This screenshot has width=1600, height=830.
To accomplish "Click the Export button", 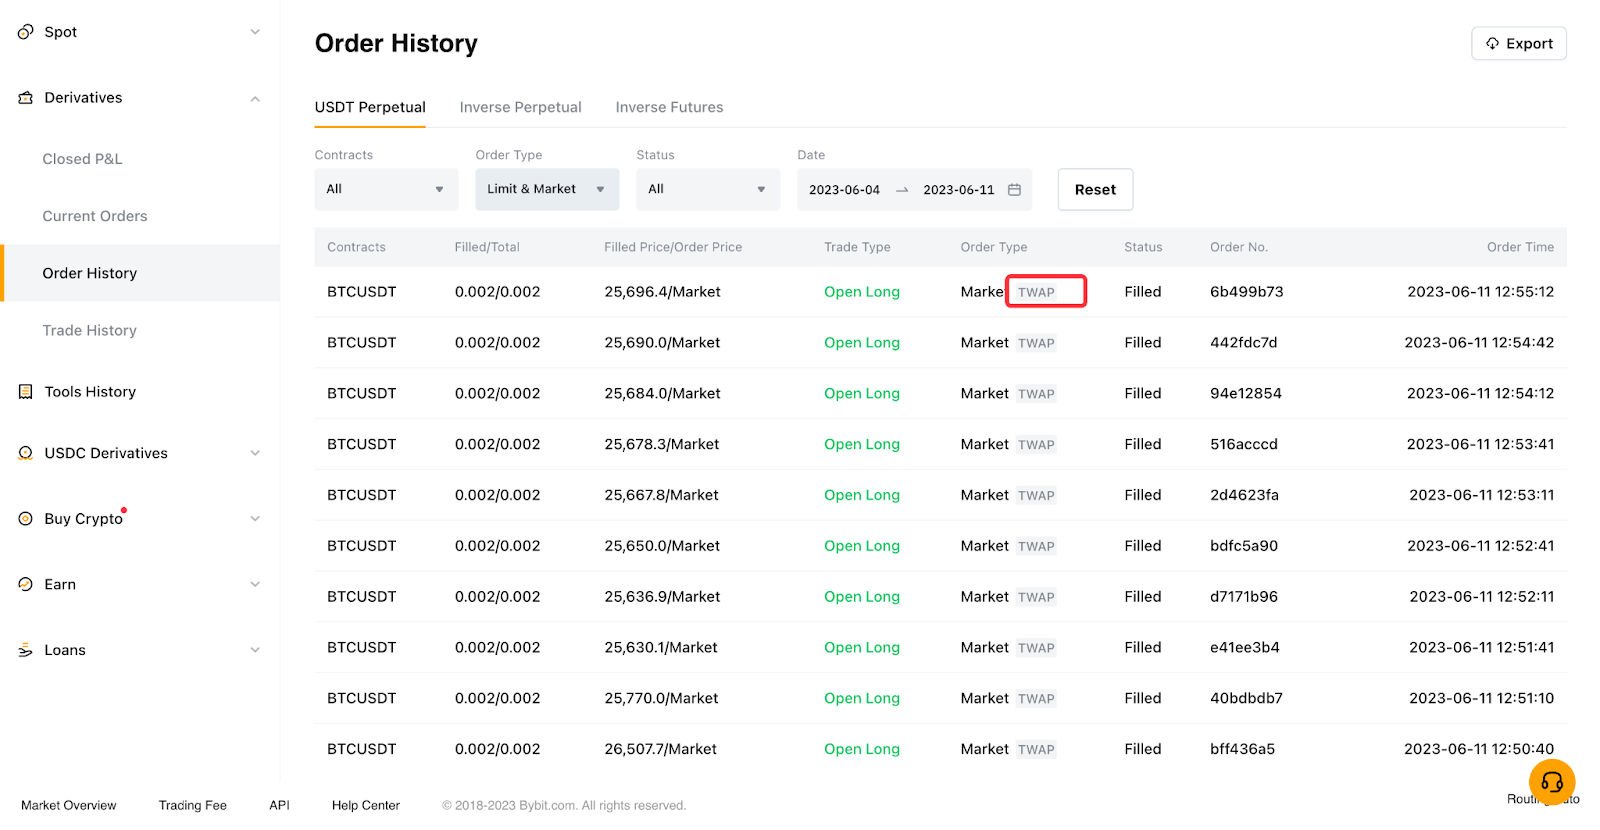I will click(1518, 44).
